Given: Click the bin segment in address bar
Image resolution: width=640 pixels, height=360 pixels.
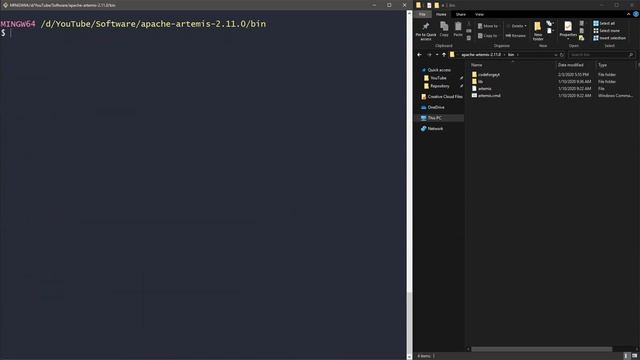Looking at the screenshot, I should 511,55.
